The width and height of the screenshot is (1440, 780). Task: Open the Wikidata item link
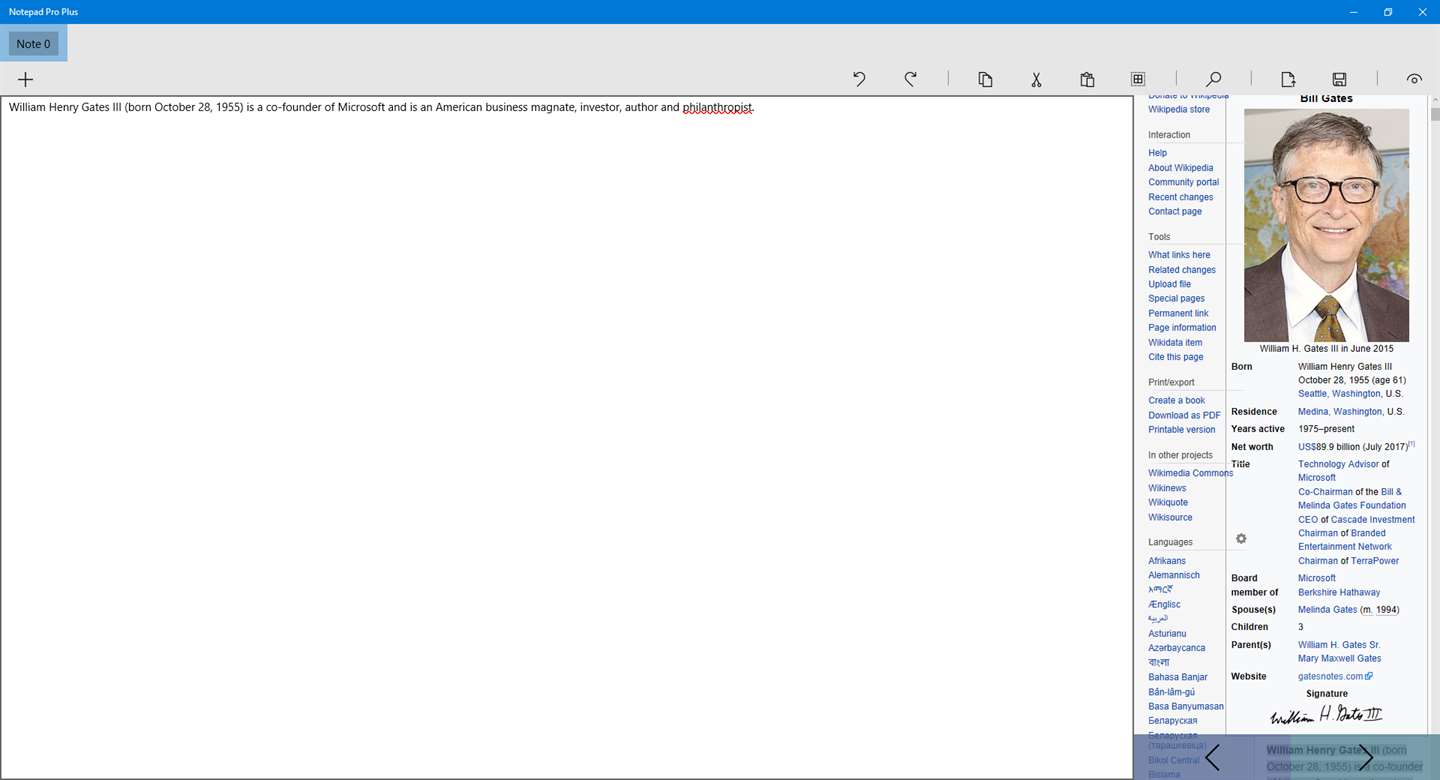pyautogui.click(x=1175, y=342)
